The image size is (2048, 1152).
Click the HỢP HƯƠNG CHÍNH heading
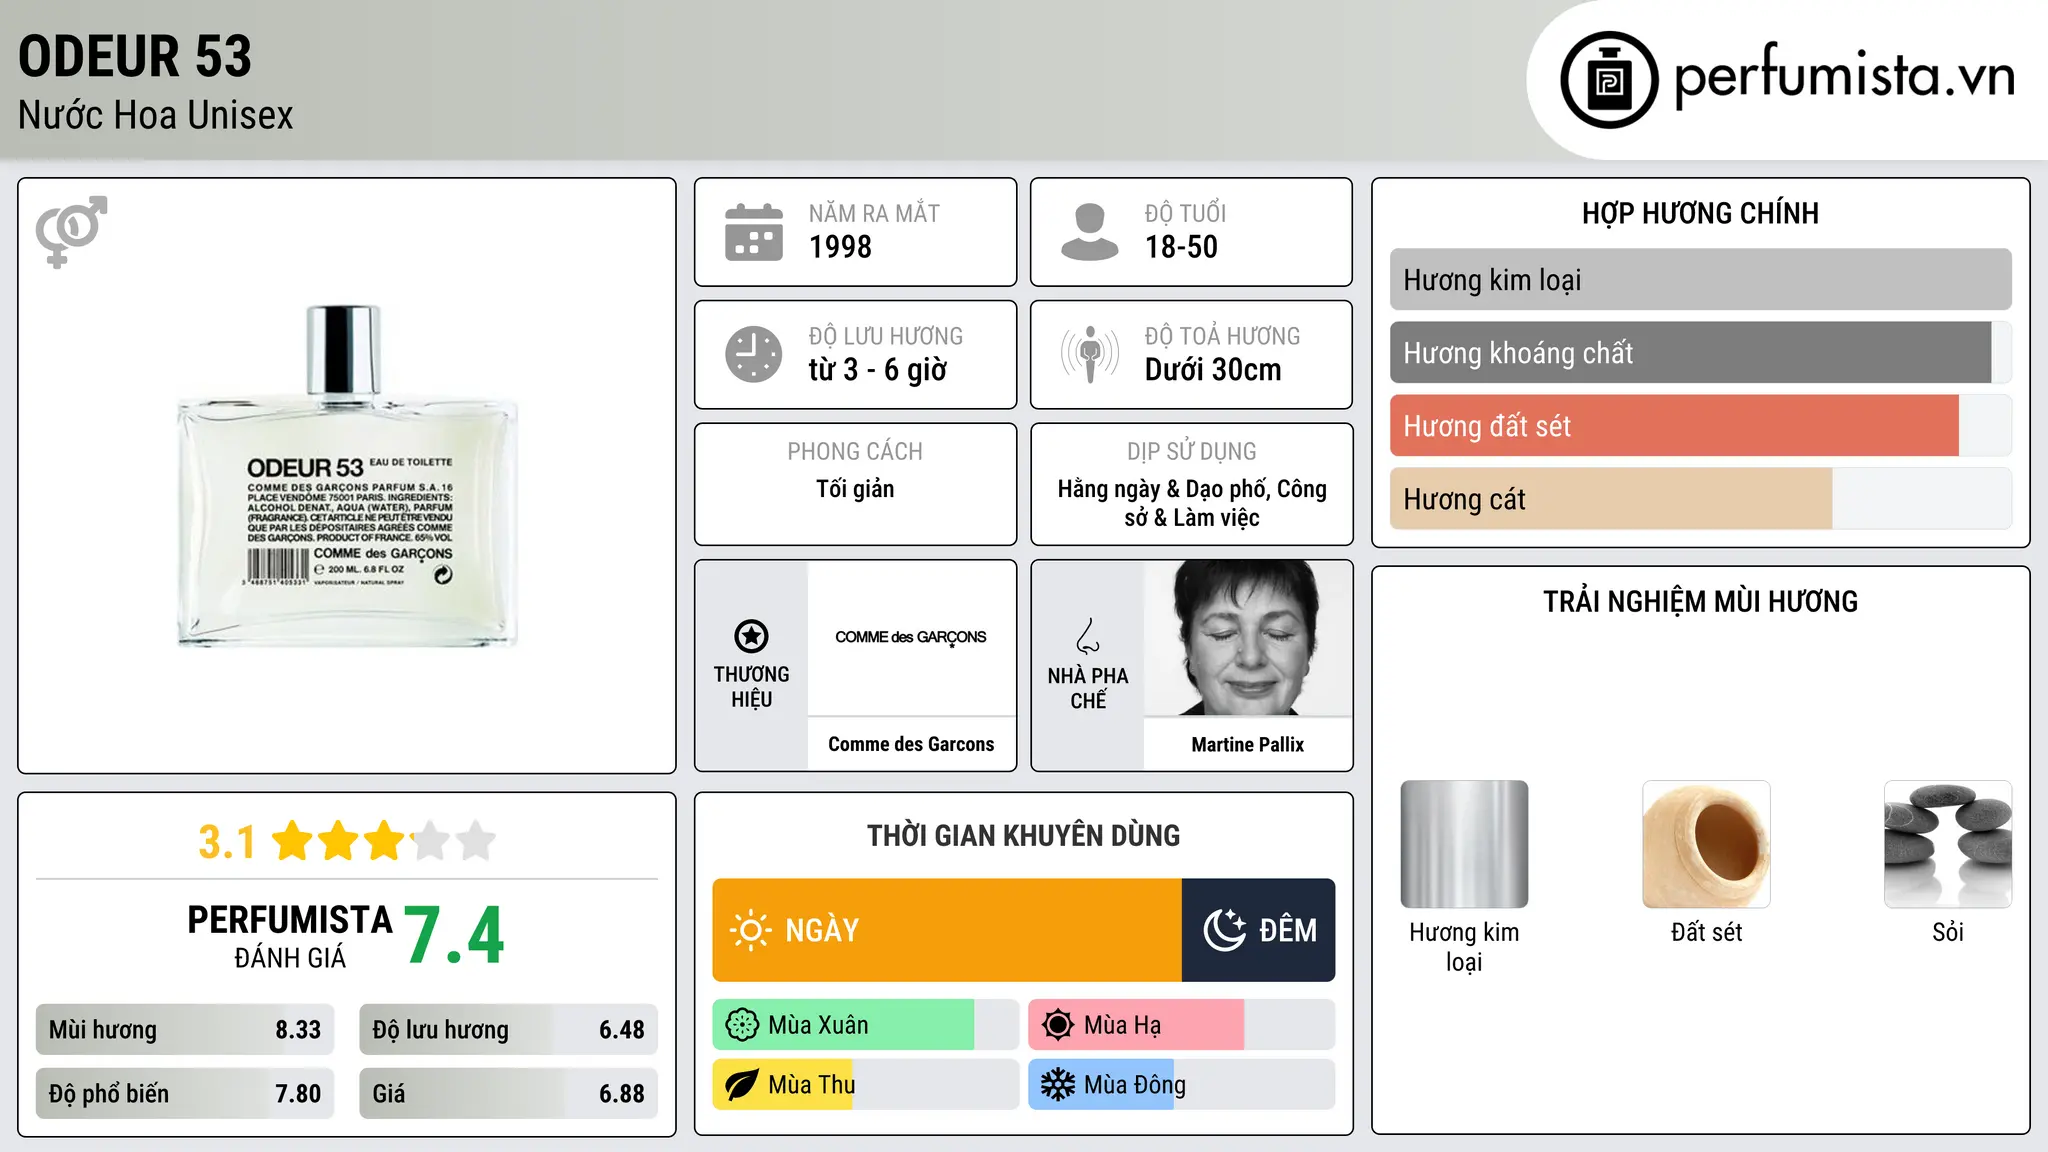point(1700,213)
